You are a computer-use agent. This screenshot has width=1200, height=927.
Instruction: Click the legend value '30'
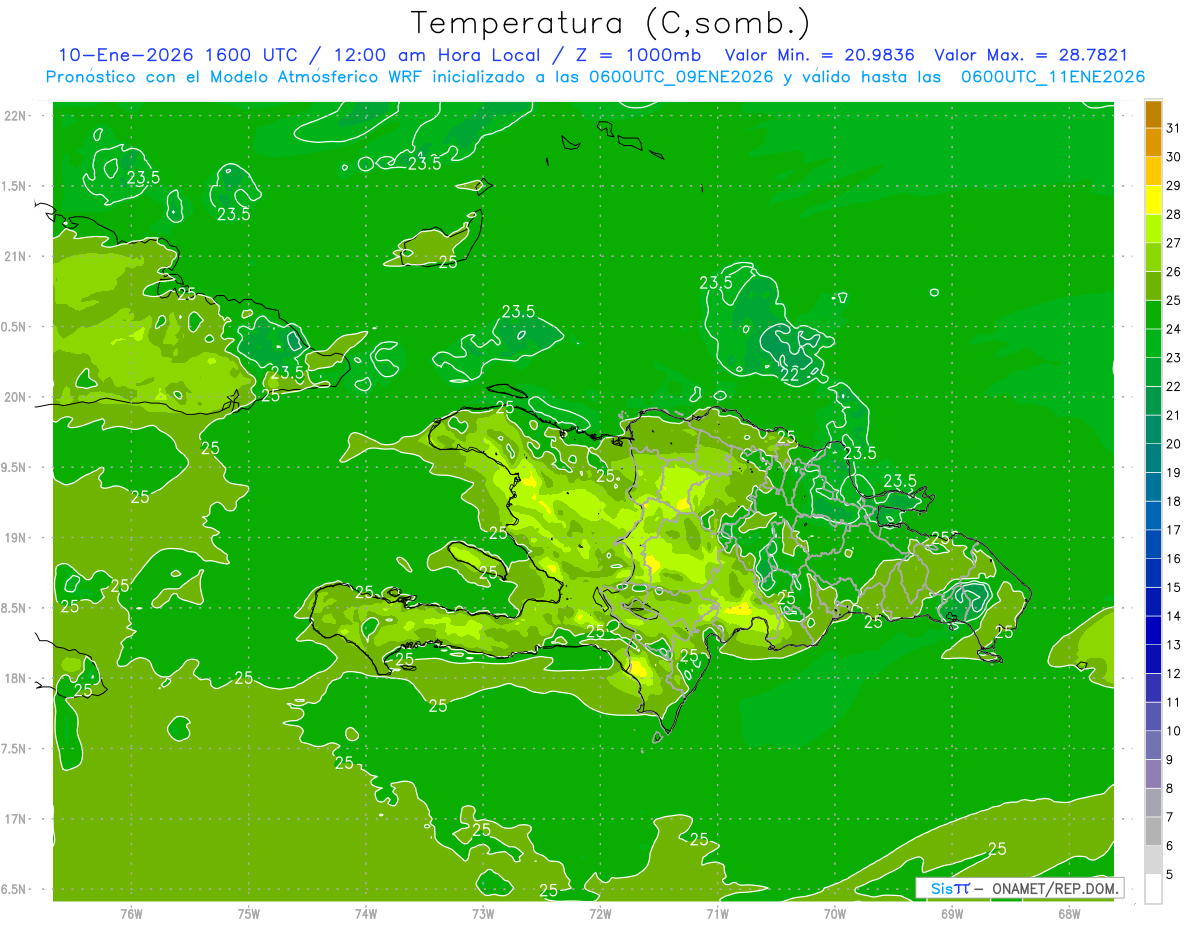(x=1173, y=157)
